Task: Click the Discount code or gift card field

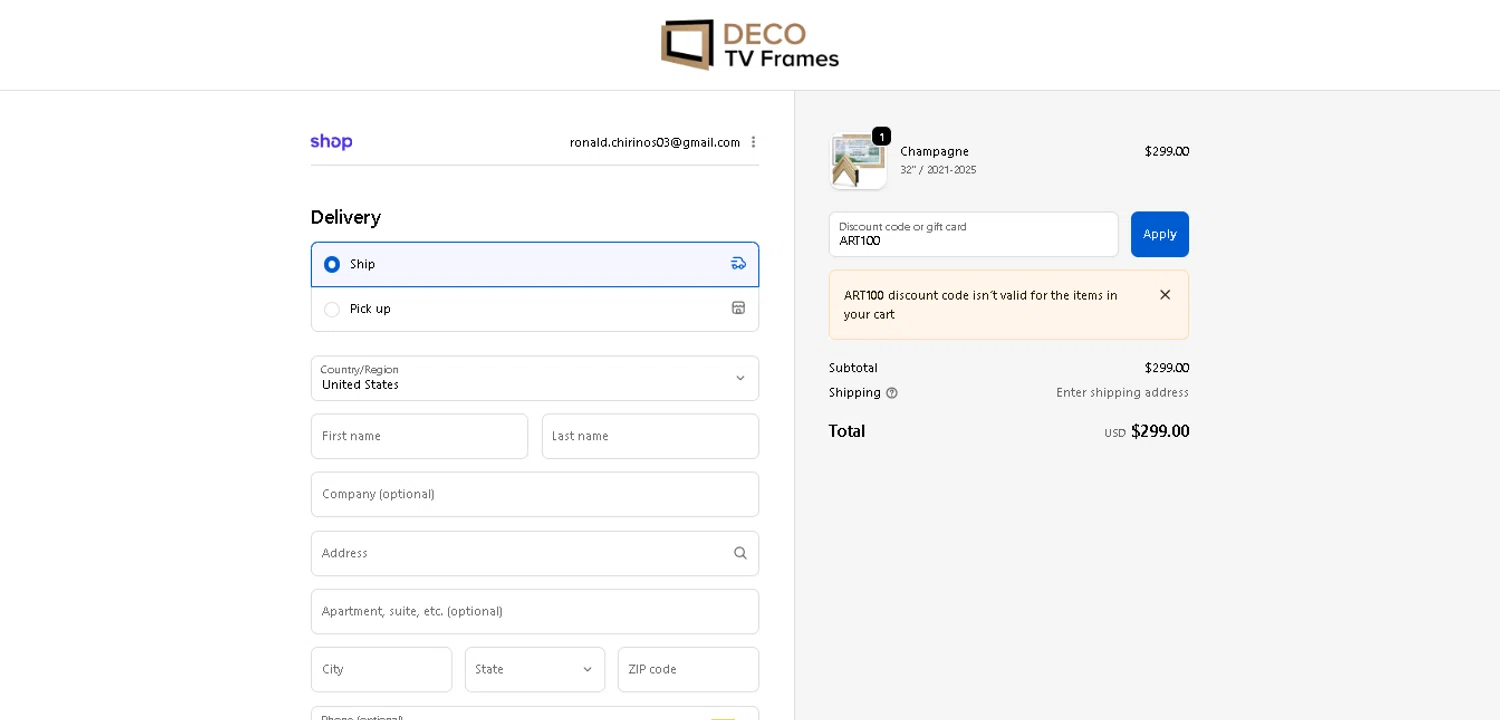Action: pos(972,235)
